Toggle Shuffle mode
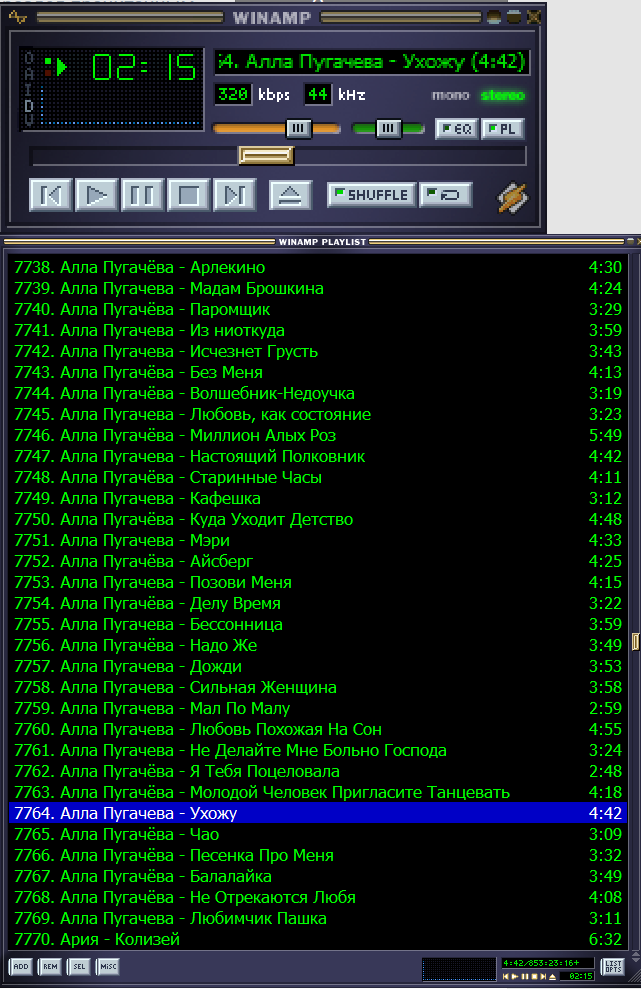This screenshot has height=989, width=641. [x=371, y=194]
